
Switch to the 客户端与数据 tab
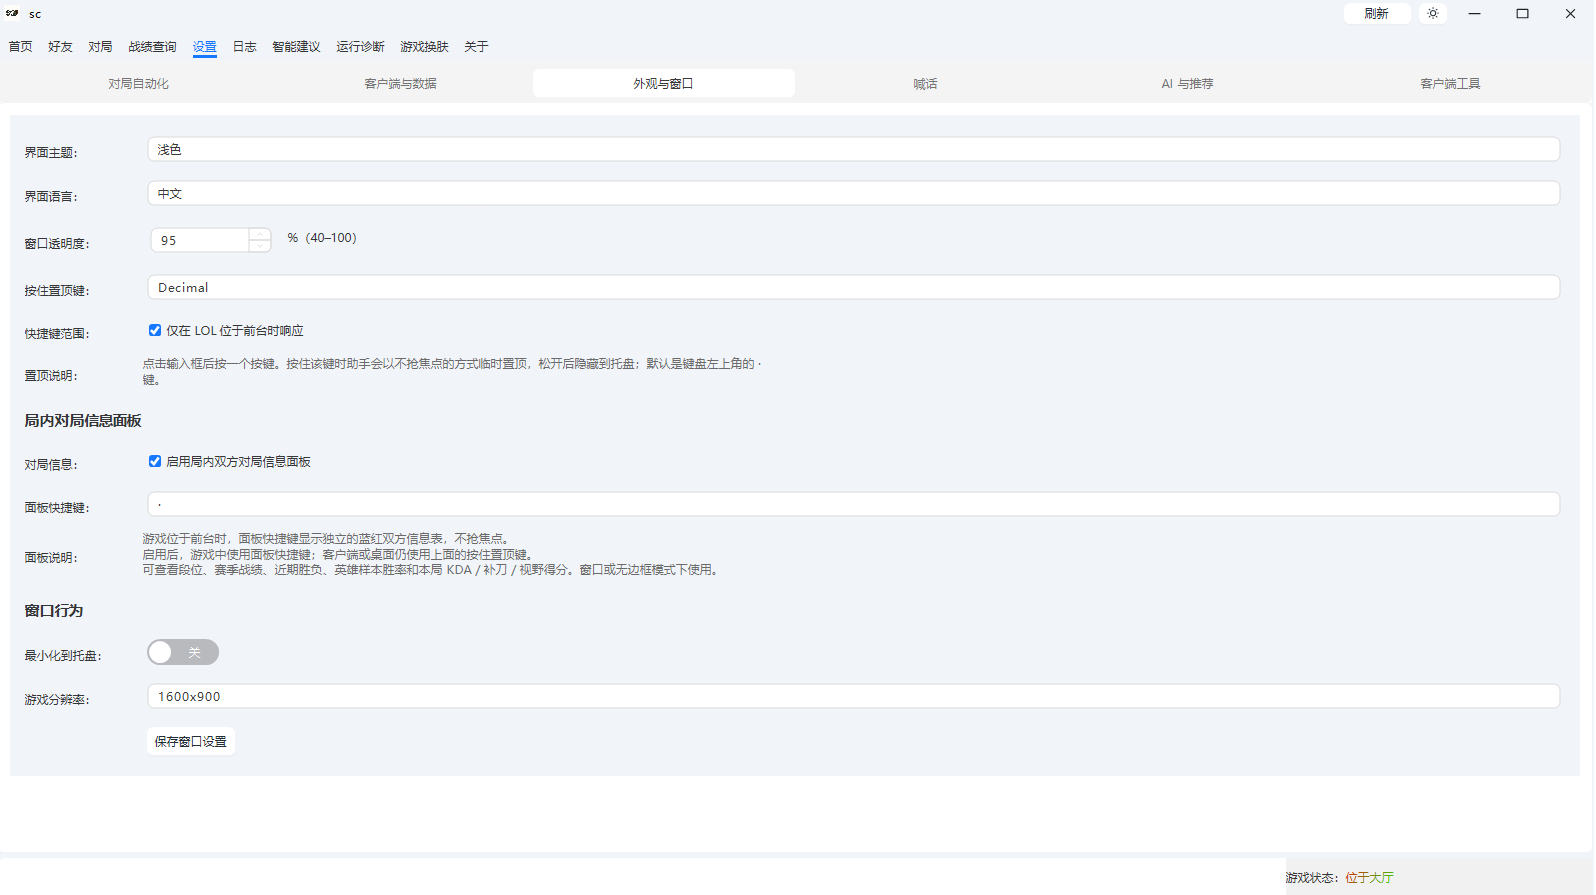(400, 84)
